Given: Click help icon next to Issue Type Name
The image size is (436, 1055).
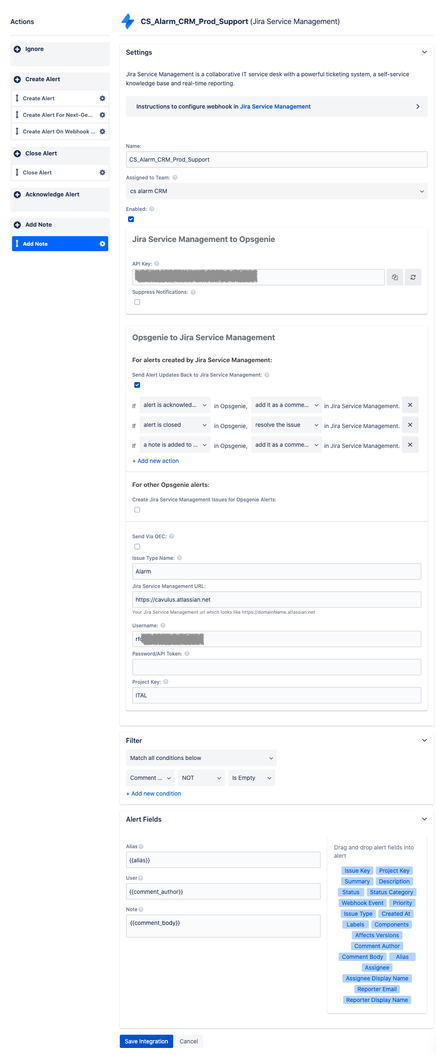Looking at the screenshot, I should coord(179,558).
